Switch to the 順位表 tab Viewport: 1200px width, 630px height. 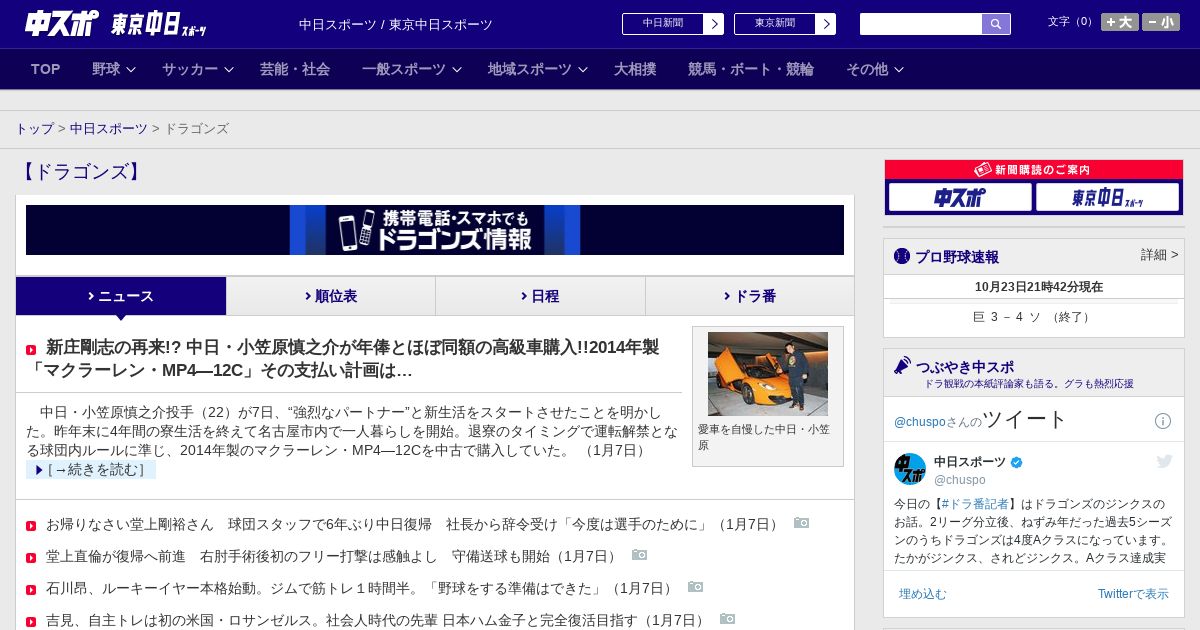click(331, 296)
